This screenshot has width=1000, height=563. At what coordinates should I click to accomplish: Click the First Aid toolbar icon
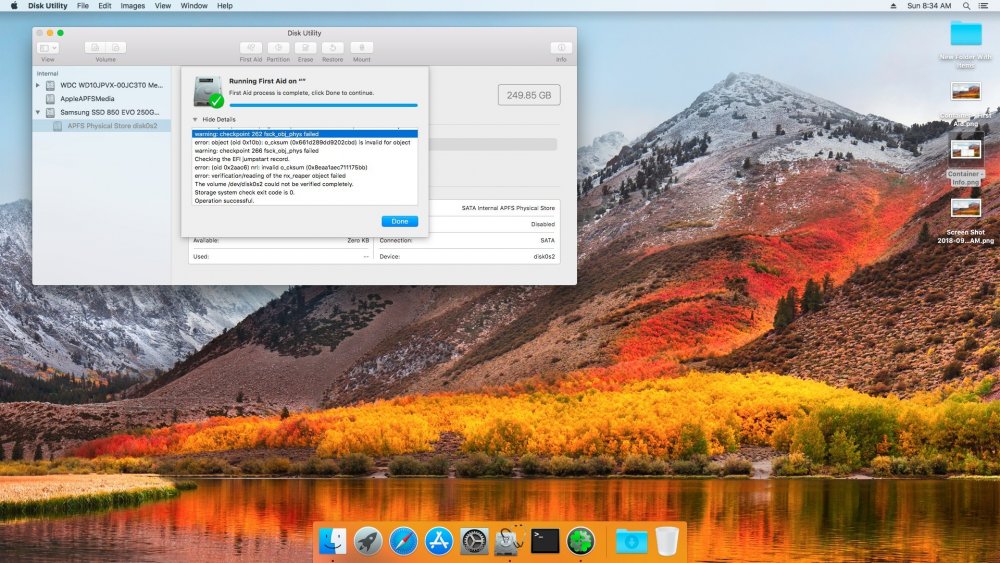[251, 48]
